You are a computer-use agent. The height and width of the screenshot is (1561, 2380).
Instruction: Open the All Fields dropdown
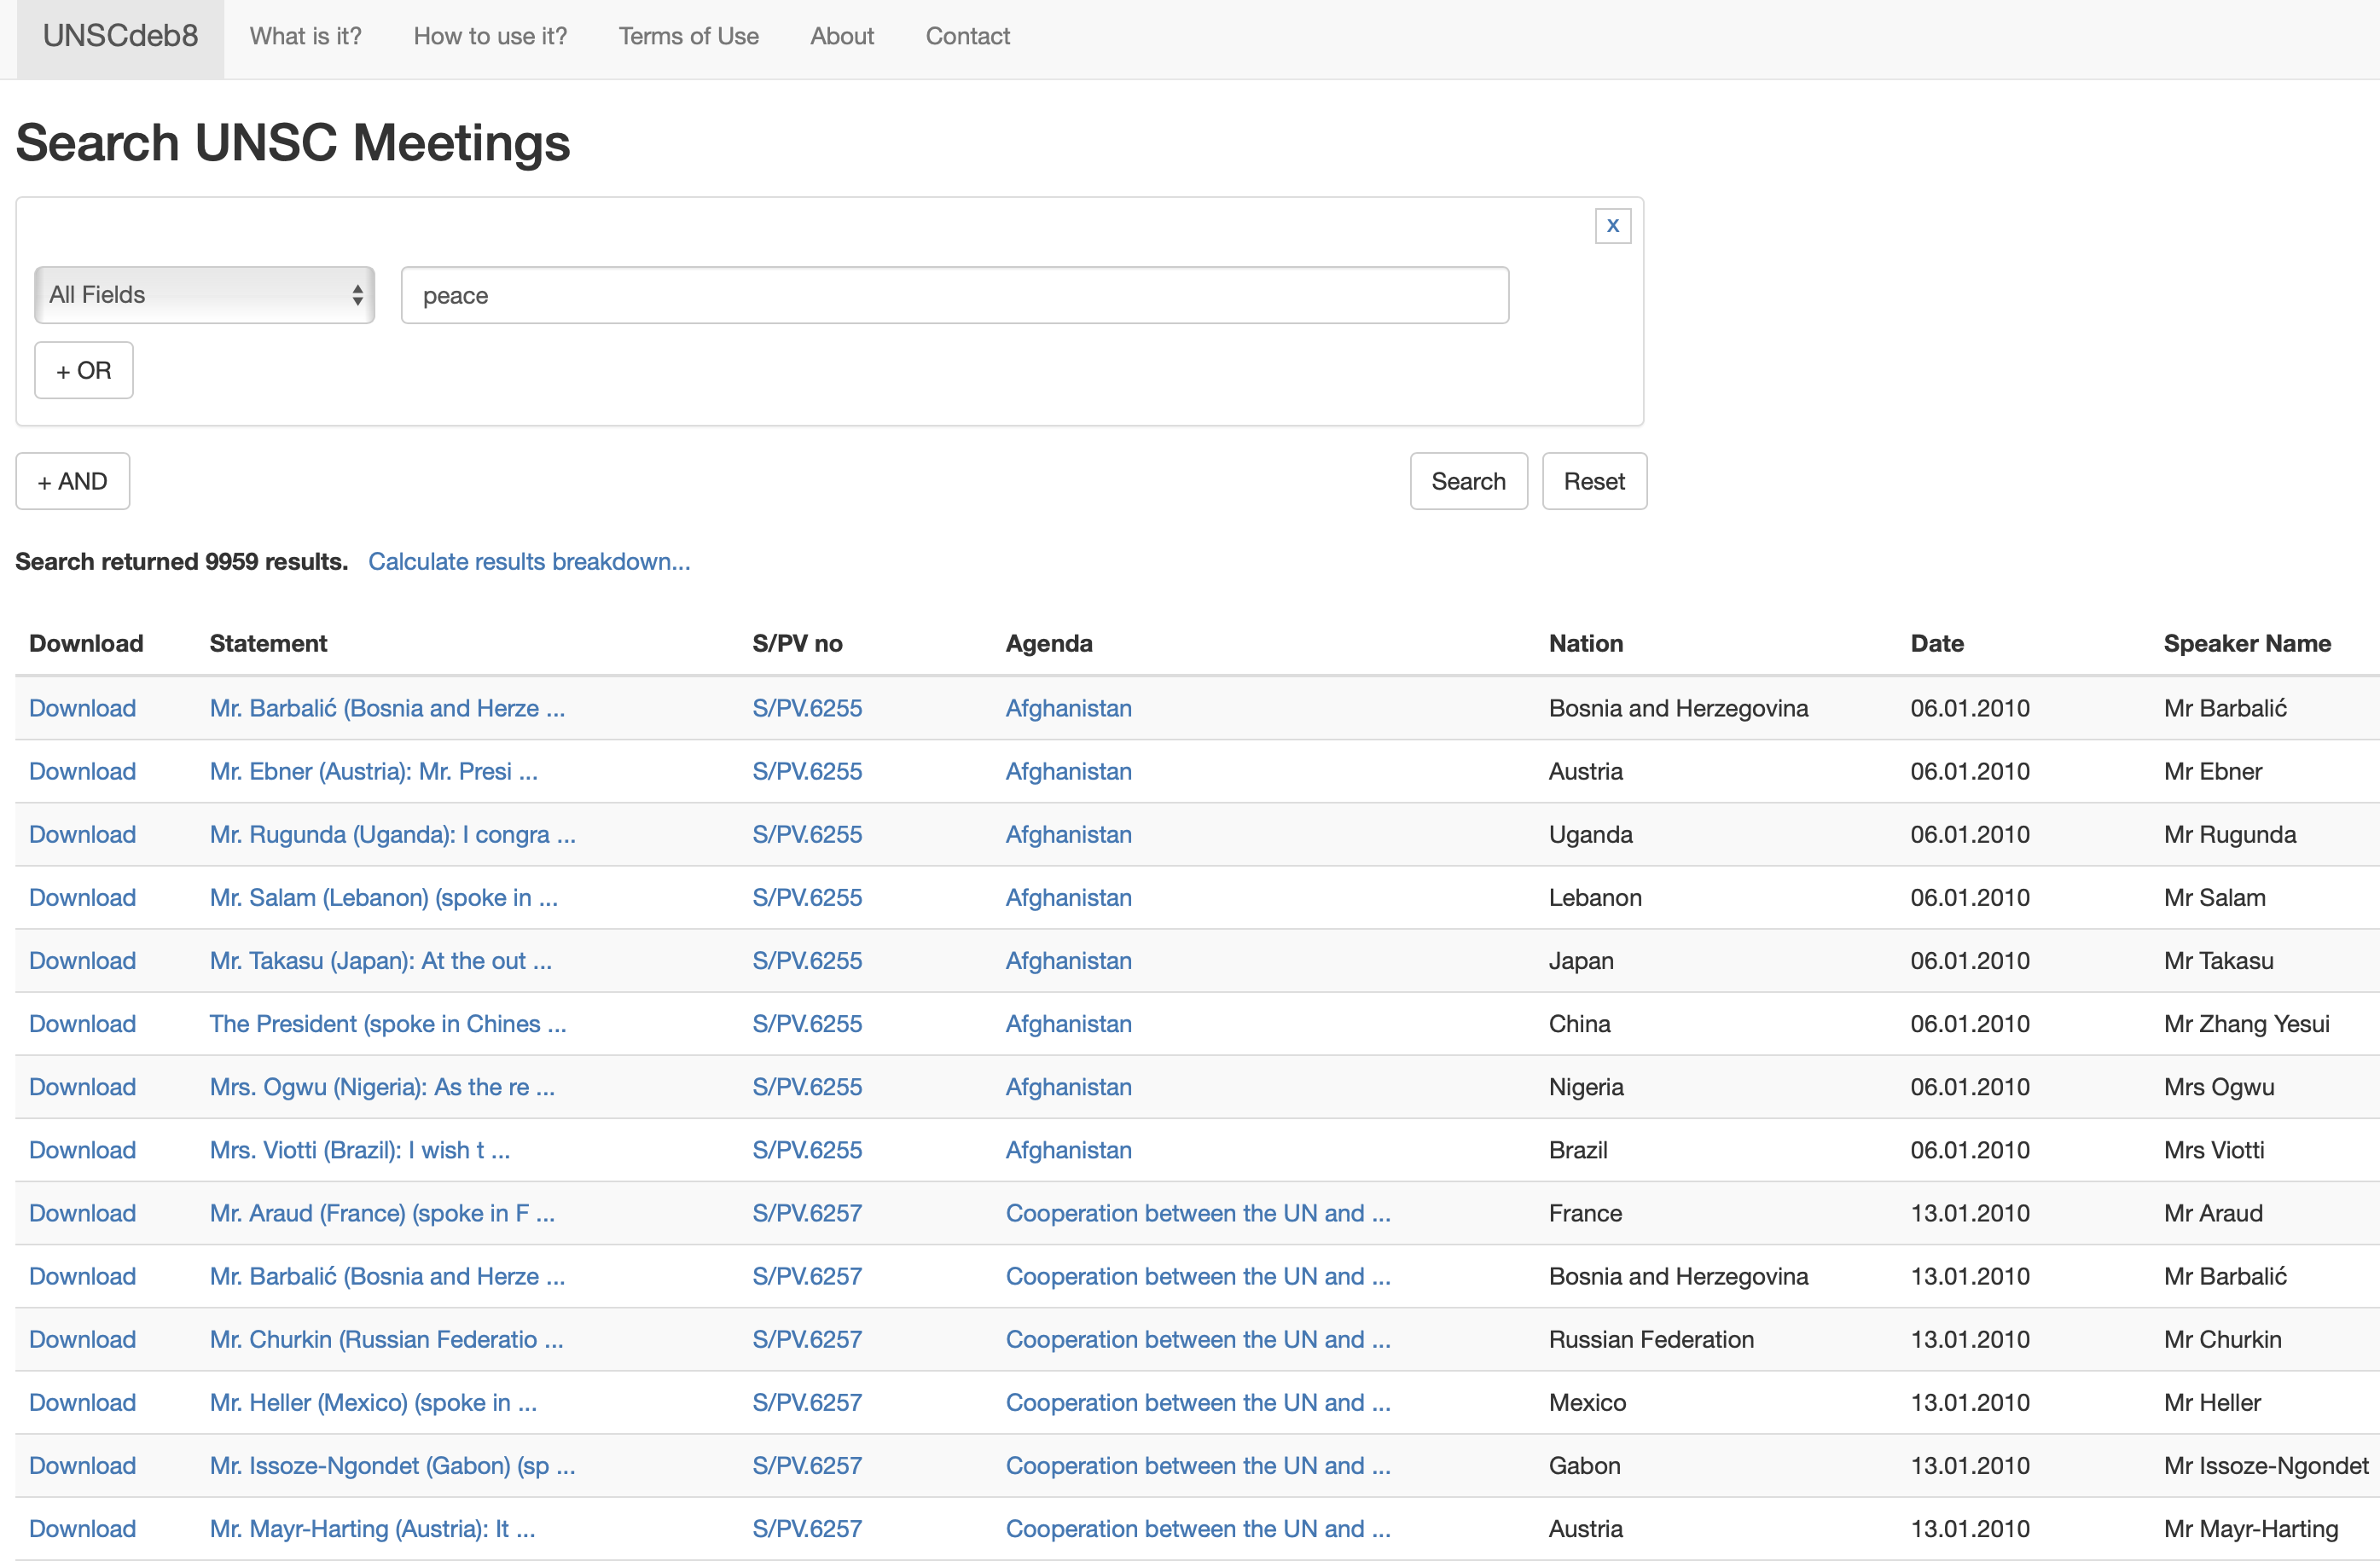click(x=204, y=295)
